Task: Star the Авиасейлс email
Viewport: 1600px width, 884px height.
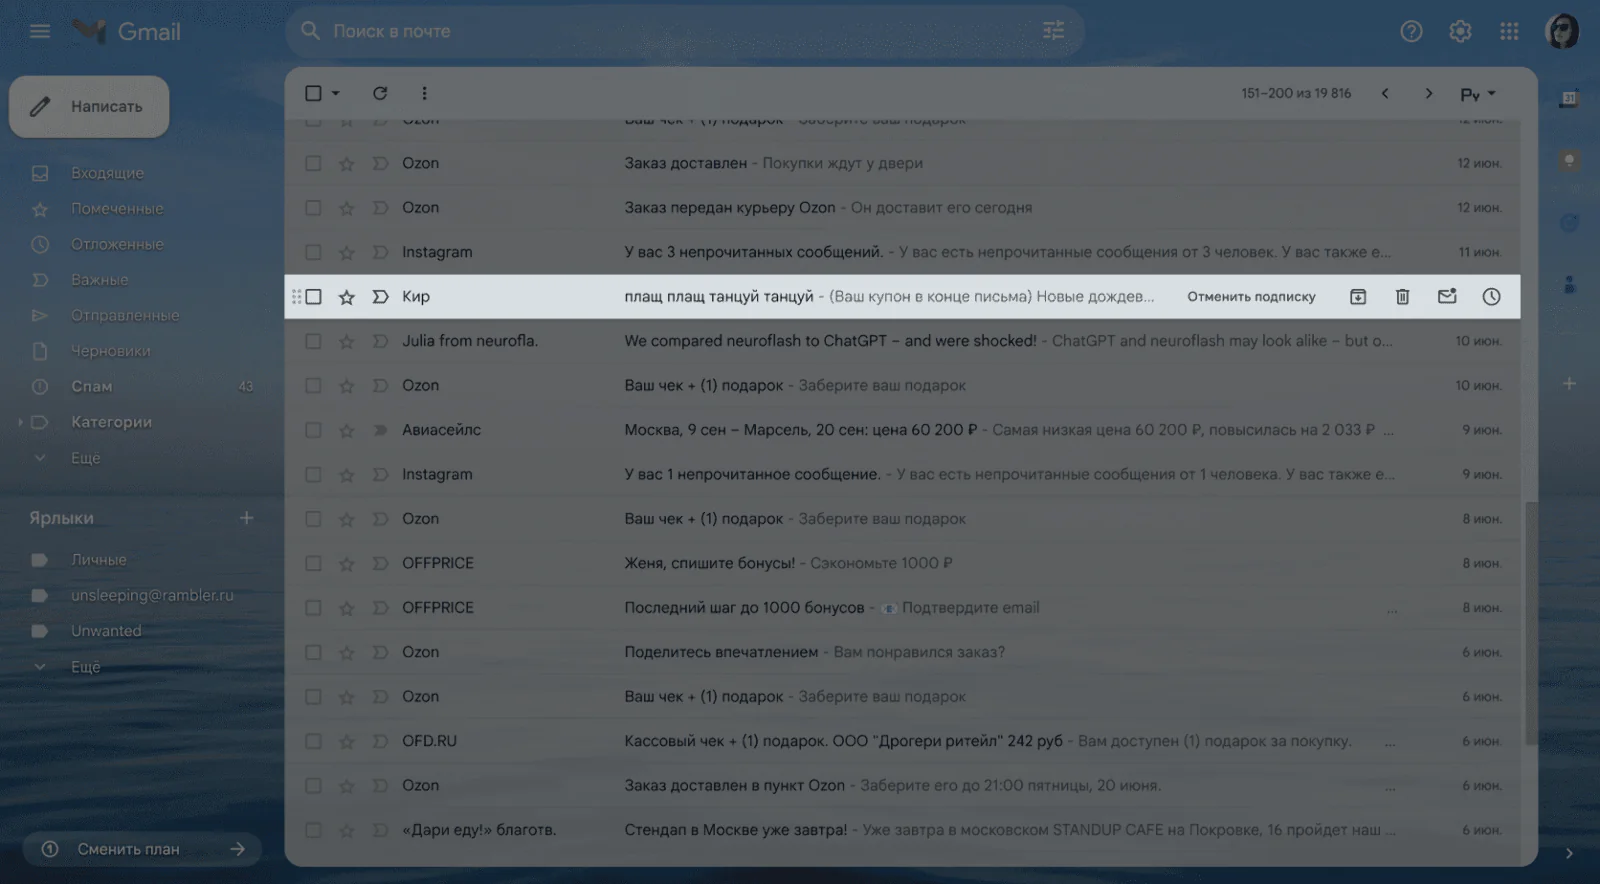Action: (346, 430)
